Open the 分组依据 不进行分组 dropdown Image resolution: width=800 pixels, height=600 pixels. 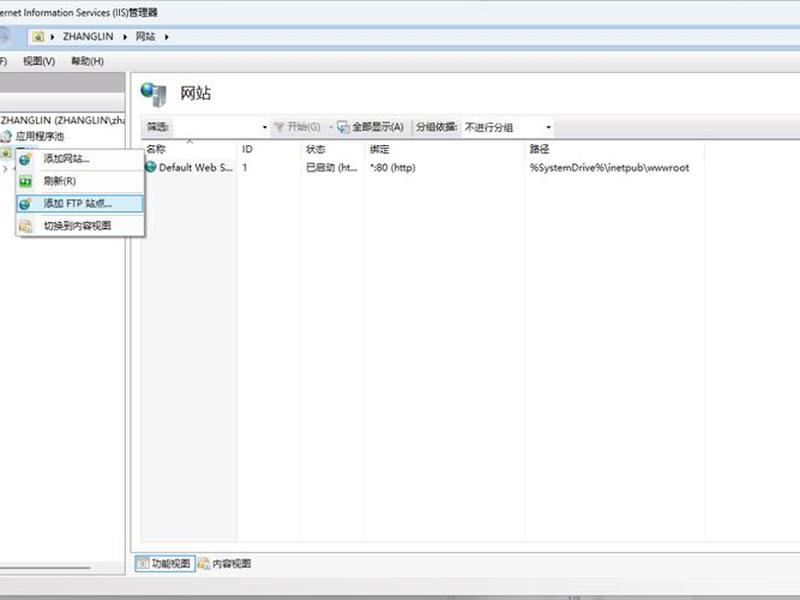[x=548, y=127]
